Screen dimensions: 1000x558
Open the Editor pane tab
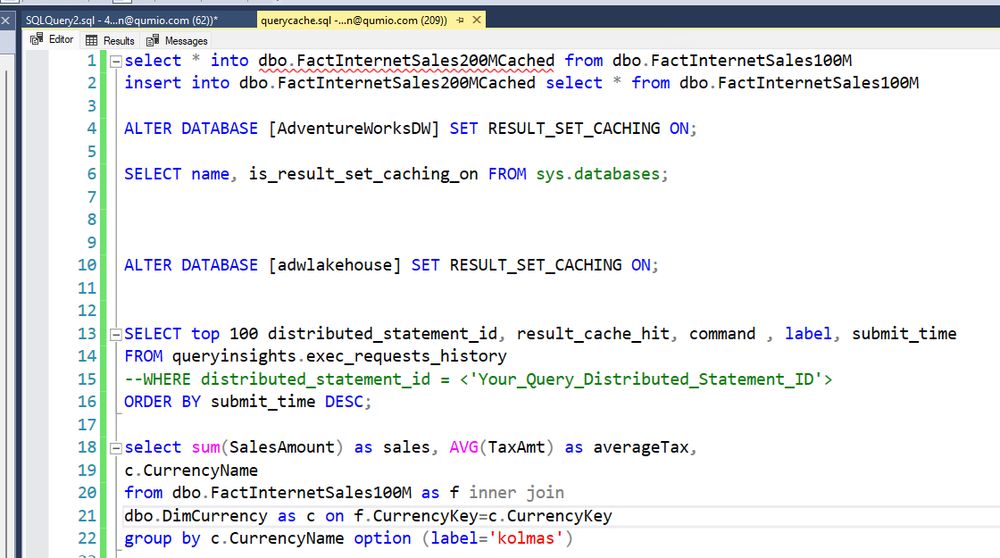click(52, 40)
